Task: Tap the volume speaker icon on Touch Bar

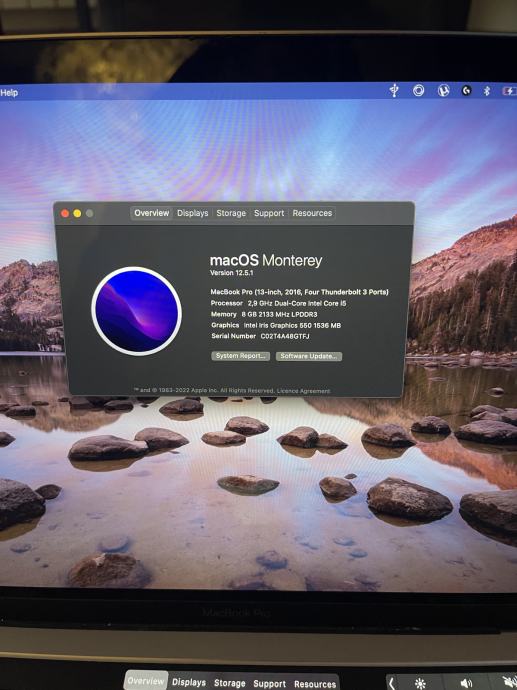Action: pos(466,683)
